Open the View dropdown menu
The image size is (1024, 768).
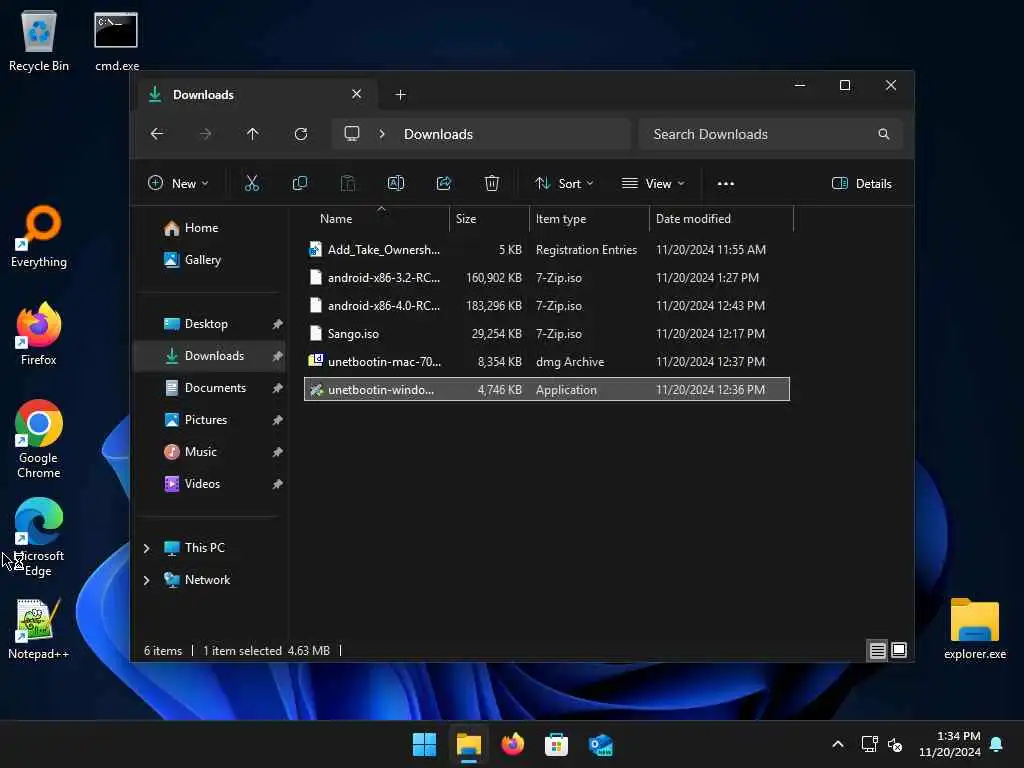653,184
